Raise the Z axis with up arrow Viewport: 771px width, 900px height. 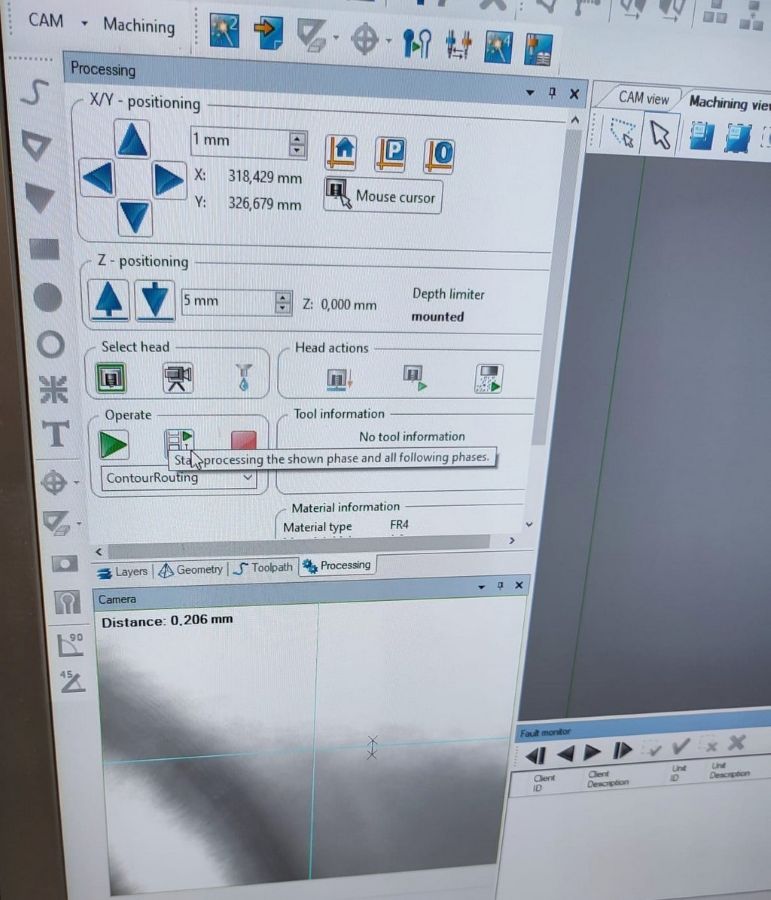pos(109,300)
